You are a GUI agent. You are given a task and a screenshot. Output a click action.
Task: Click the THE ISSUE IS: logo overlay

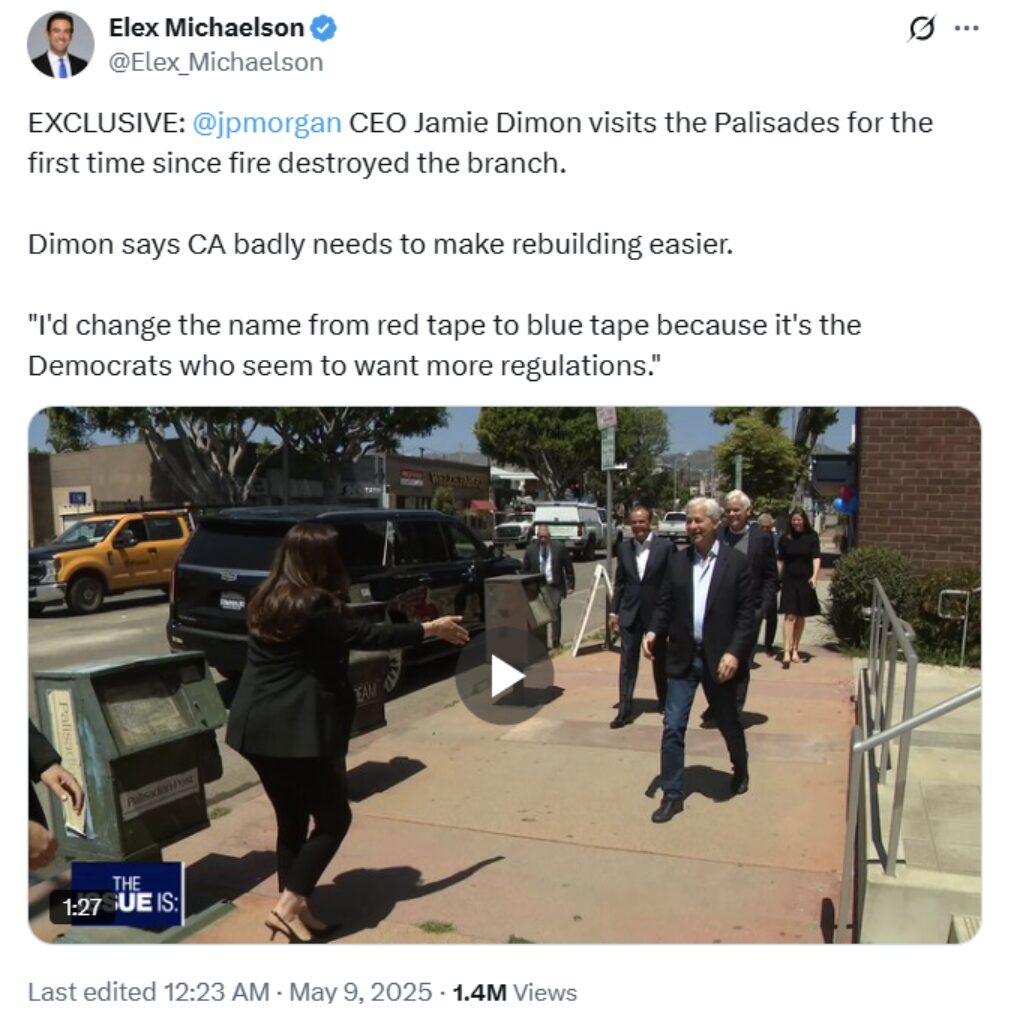128,894
